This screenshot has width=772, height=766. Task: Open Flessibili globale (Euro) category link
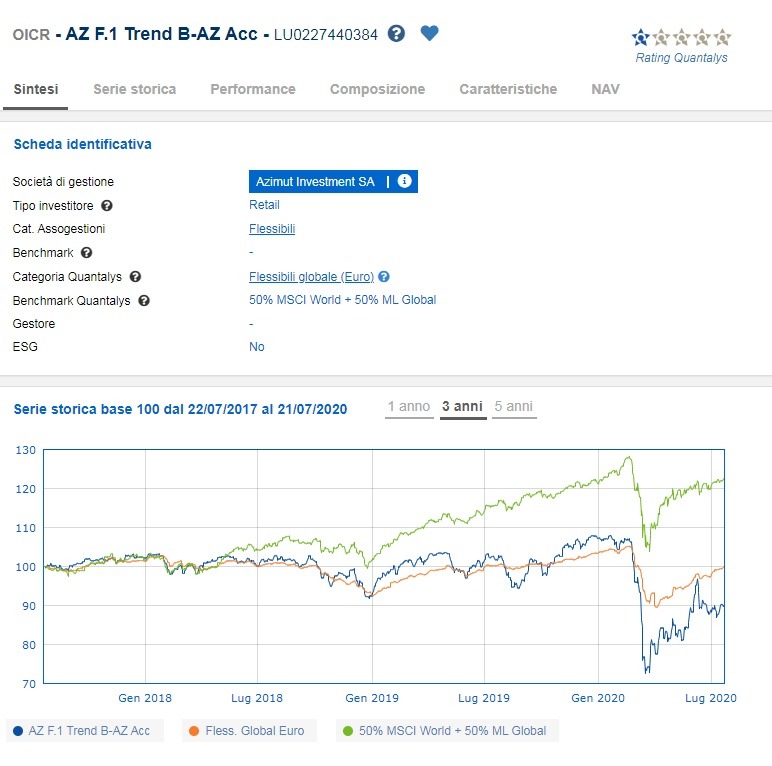tap(311, 277)
